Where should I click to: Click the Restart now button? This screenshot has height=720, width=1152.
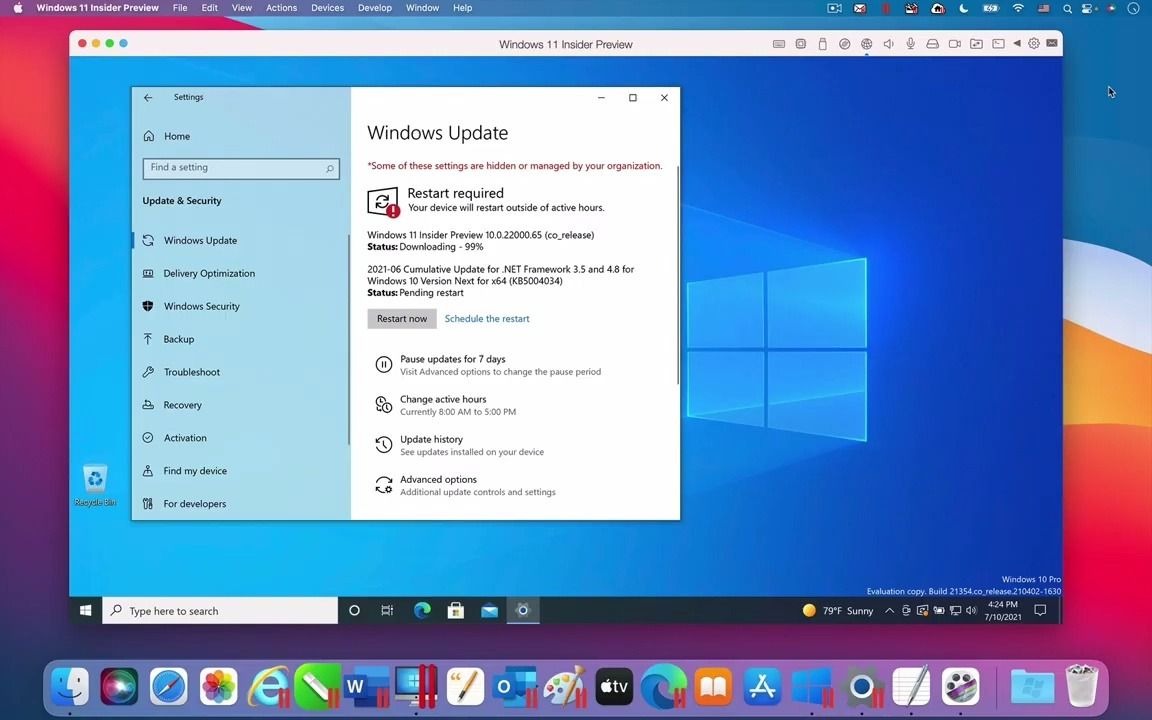pyautogui.click(x=402, y=318)
